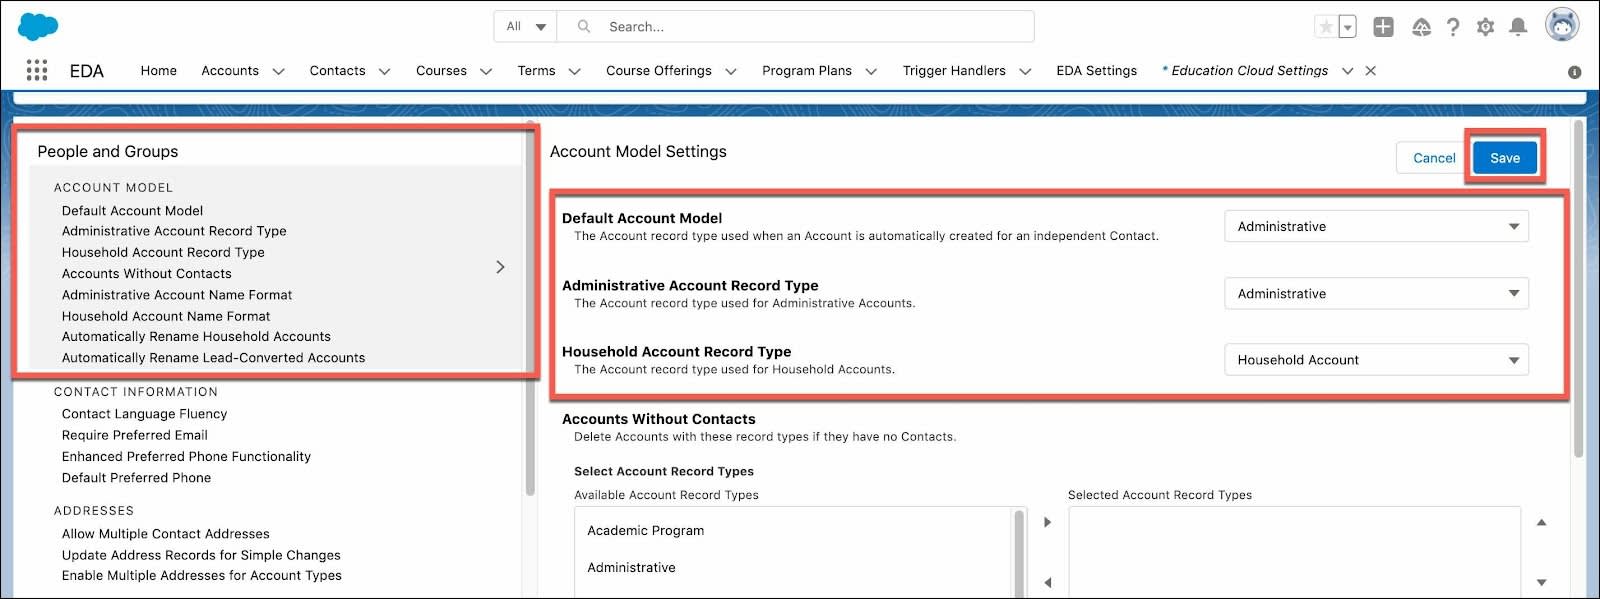
Task: Open Administrative Account Record Type dropdown
Action: (x=1376, y=293)
